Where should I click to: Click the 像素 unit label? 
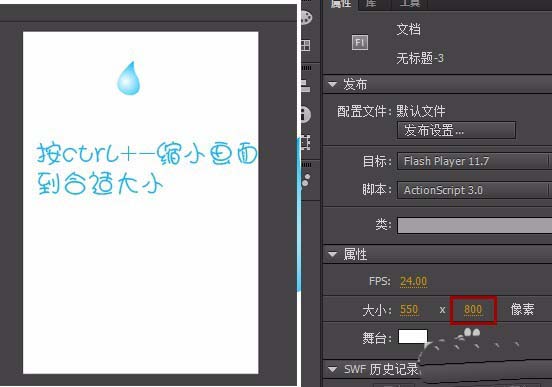[522, 309]
